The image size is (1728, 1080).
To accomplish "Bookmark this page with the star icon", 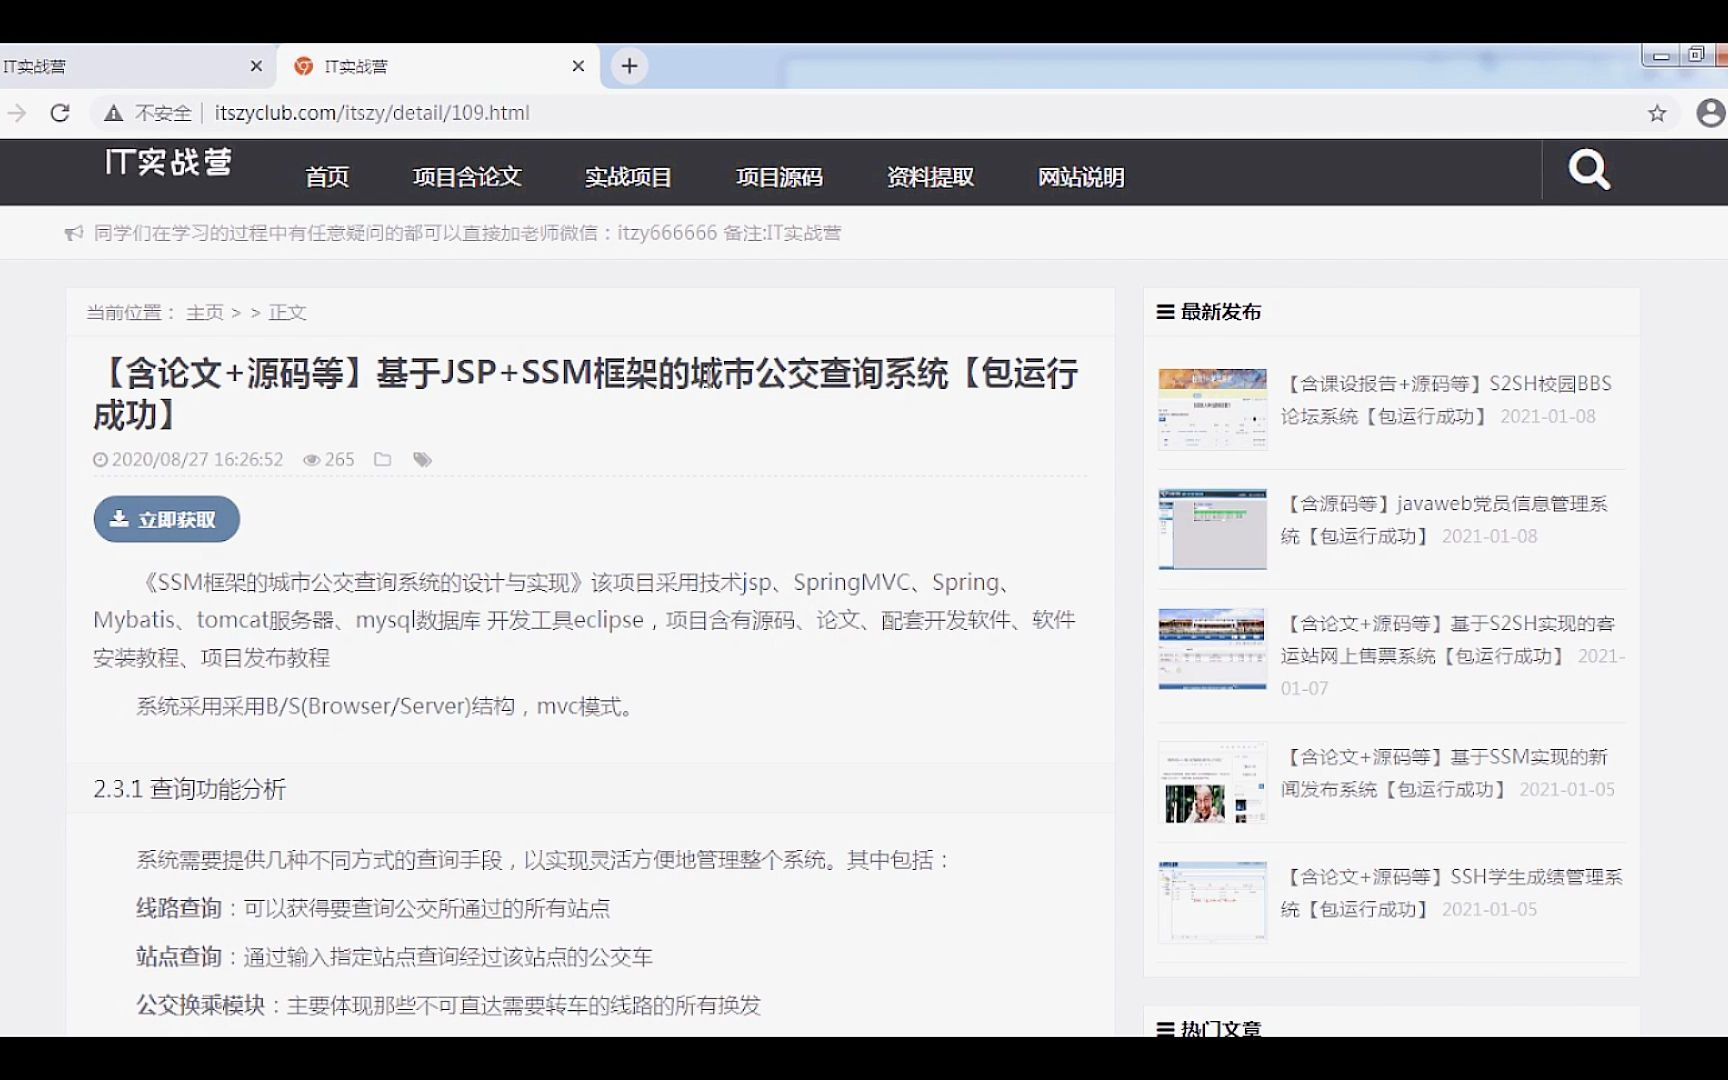I will pos(1657,113).
